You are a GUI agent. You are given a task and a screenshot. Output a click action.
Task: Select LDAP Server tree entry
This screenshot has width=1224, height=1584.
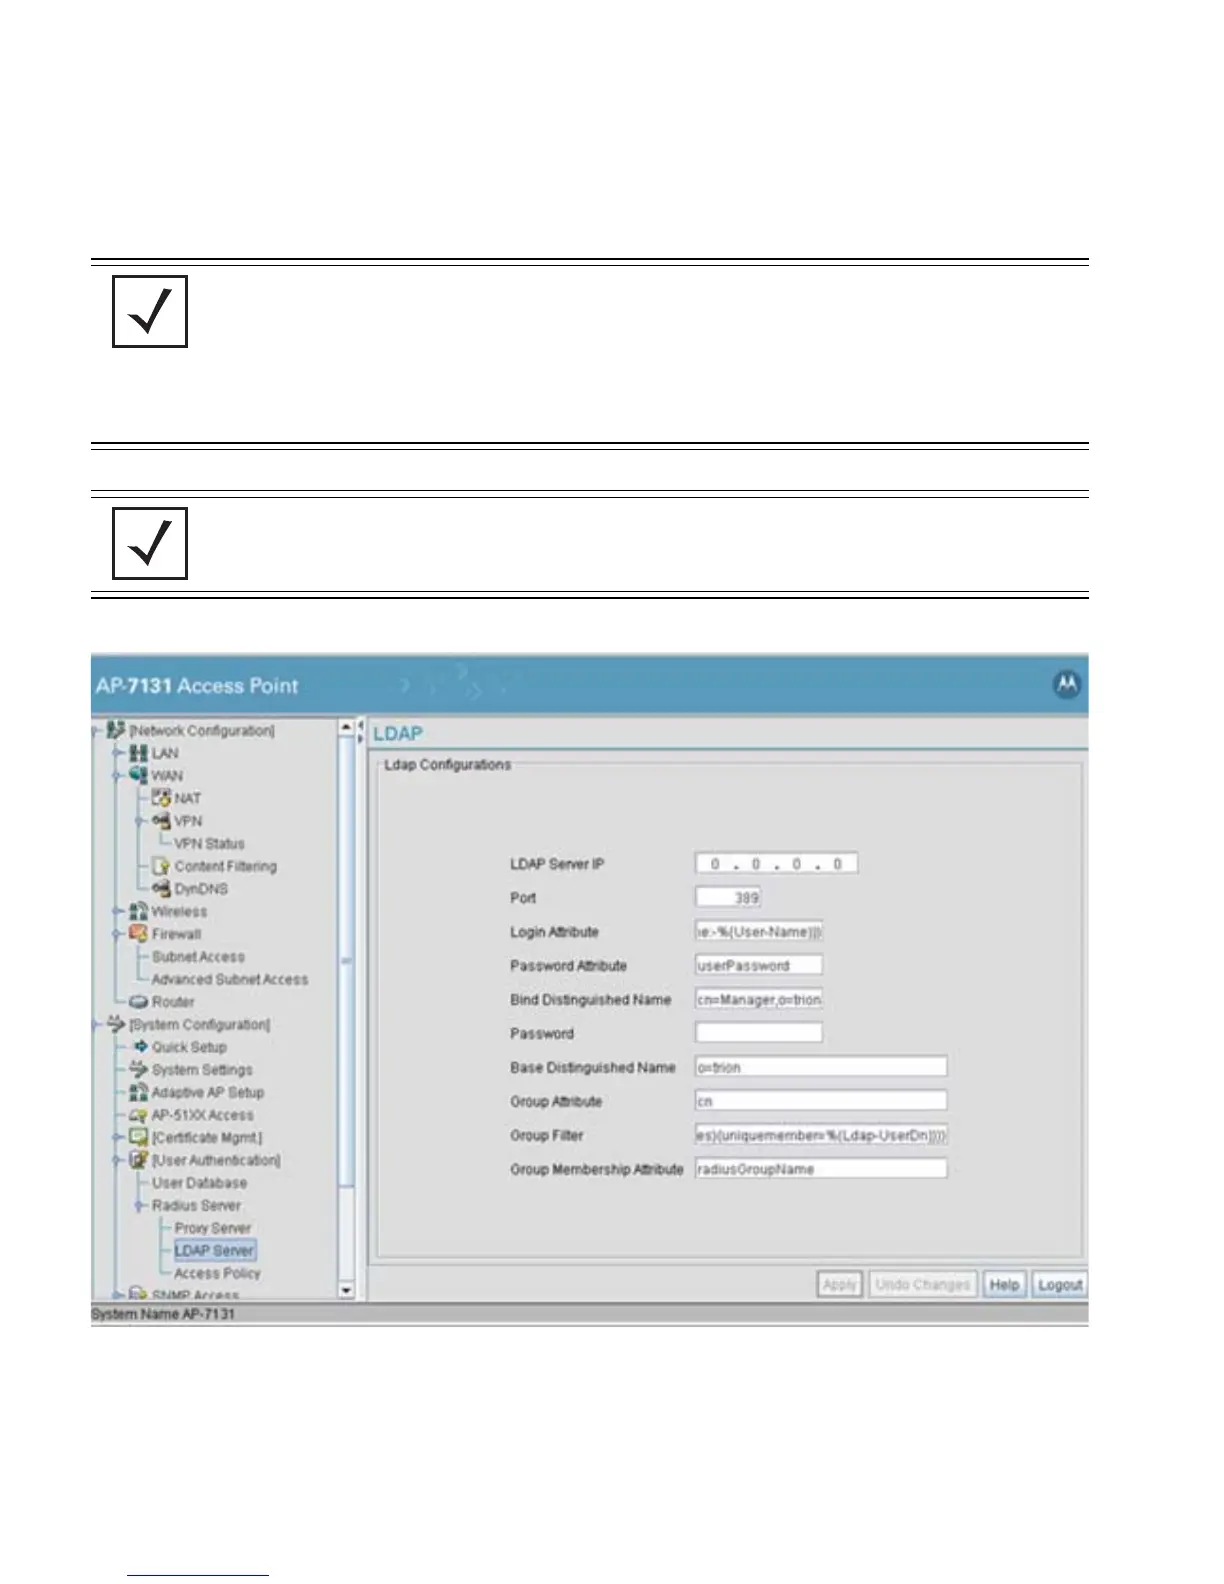[215, 1251]
